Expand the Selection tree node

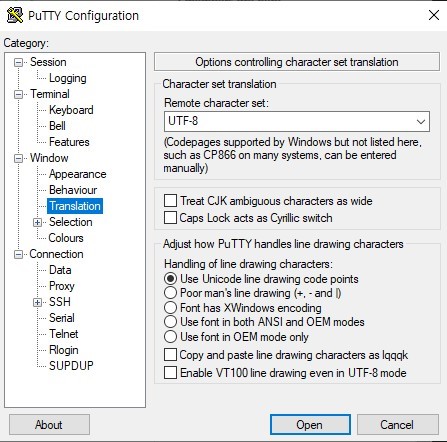point(37,222)
